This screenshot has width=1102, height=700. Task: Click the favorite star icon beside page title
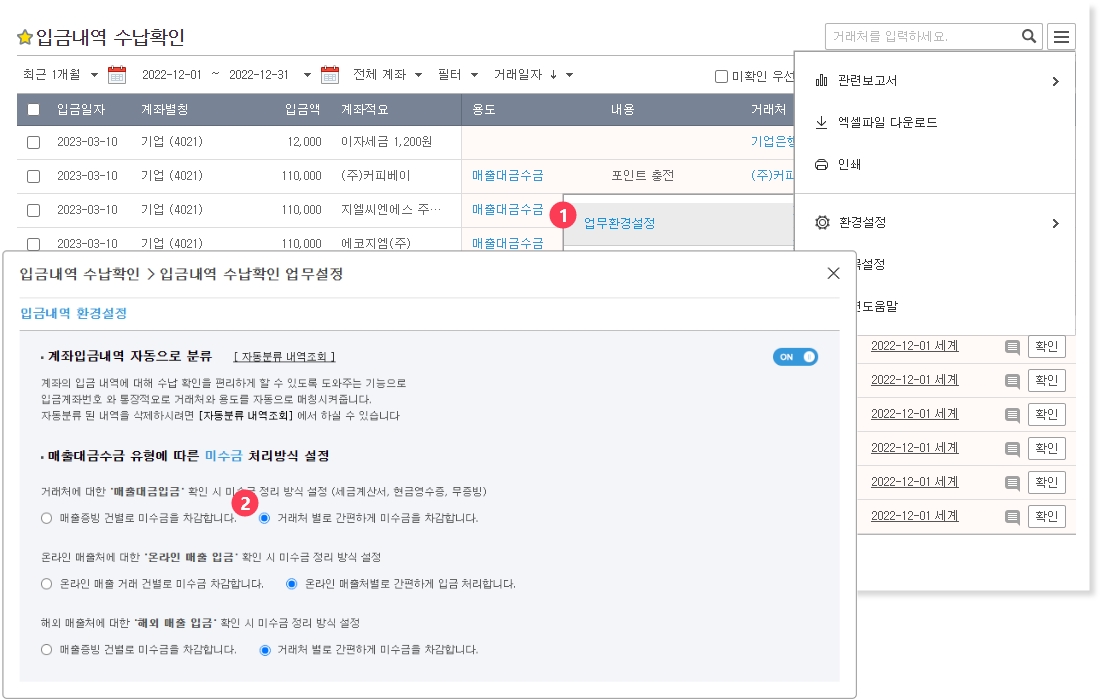pyautogui.click(x=25, y=38)
